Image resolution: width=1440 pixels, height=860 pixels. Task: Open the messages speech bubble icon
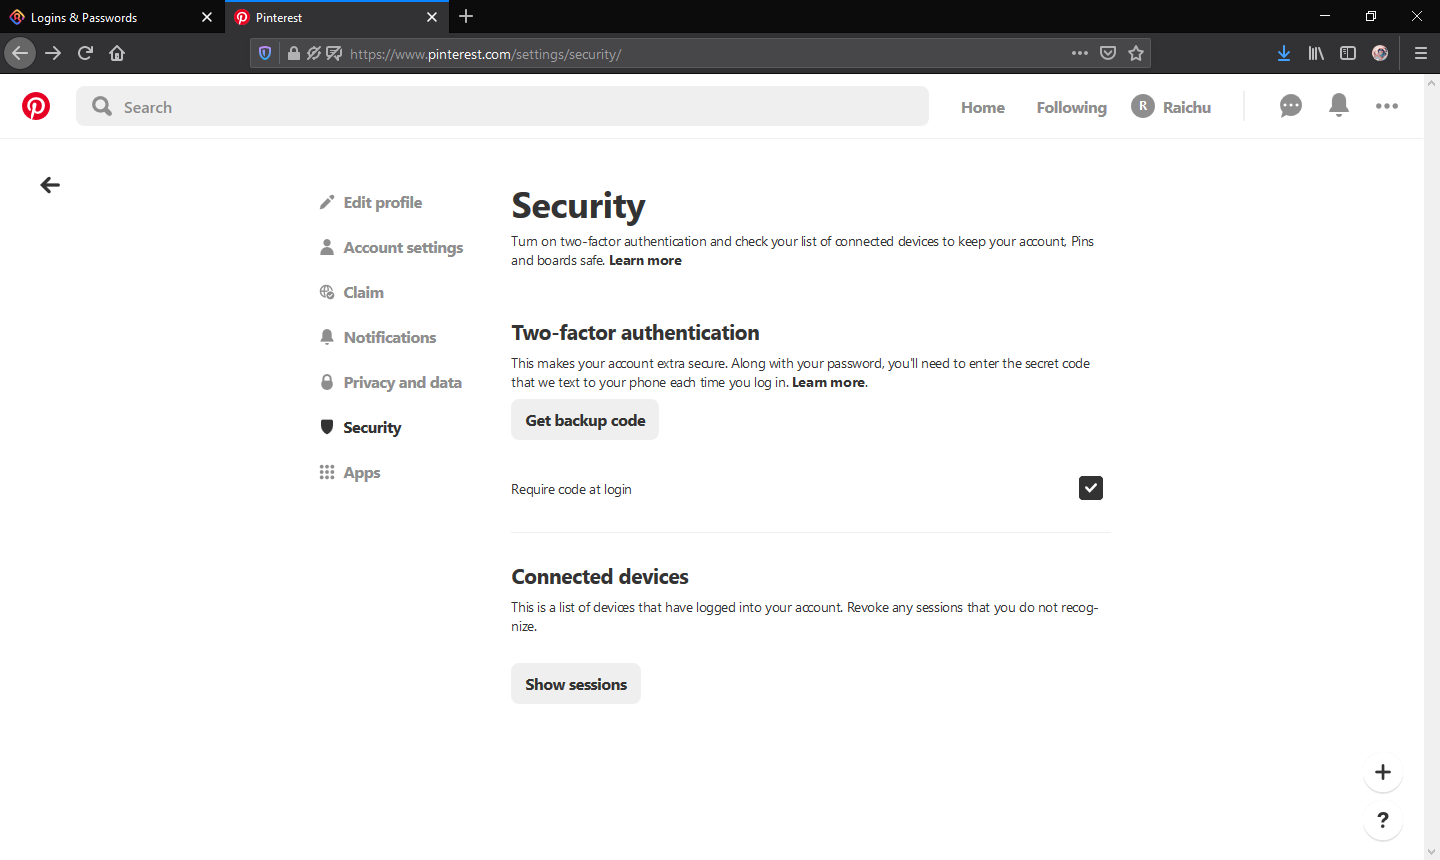click(1291, 106)
